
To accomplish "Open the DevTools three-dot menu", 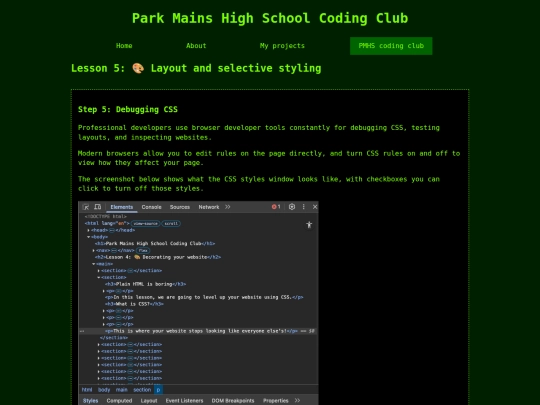I will point(303,207).
